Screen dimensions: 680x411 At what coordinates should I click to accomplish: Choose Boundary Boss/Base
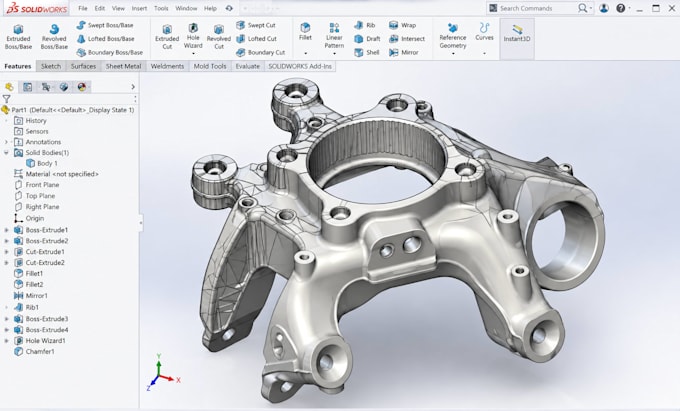click(x=109, y=52)
